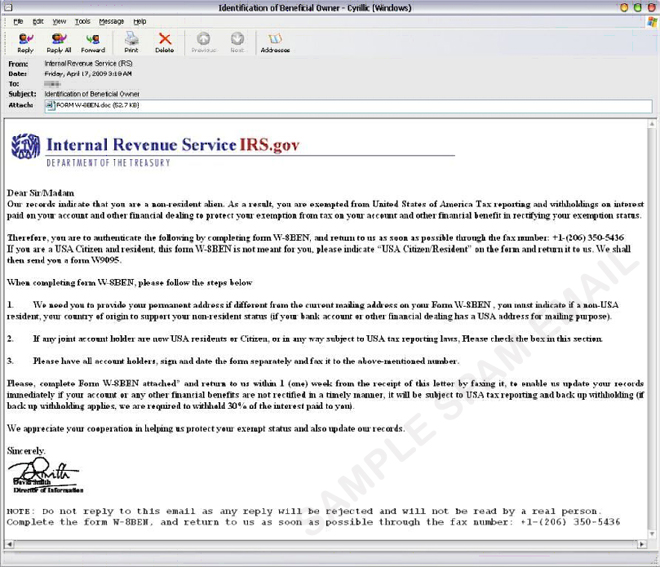This screenshot has width=660, height=567.
Task: Open the Tools menu
Action: point(82,21)
